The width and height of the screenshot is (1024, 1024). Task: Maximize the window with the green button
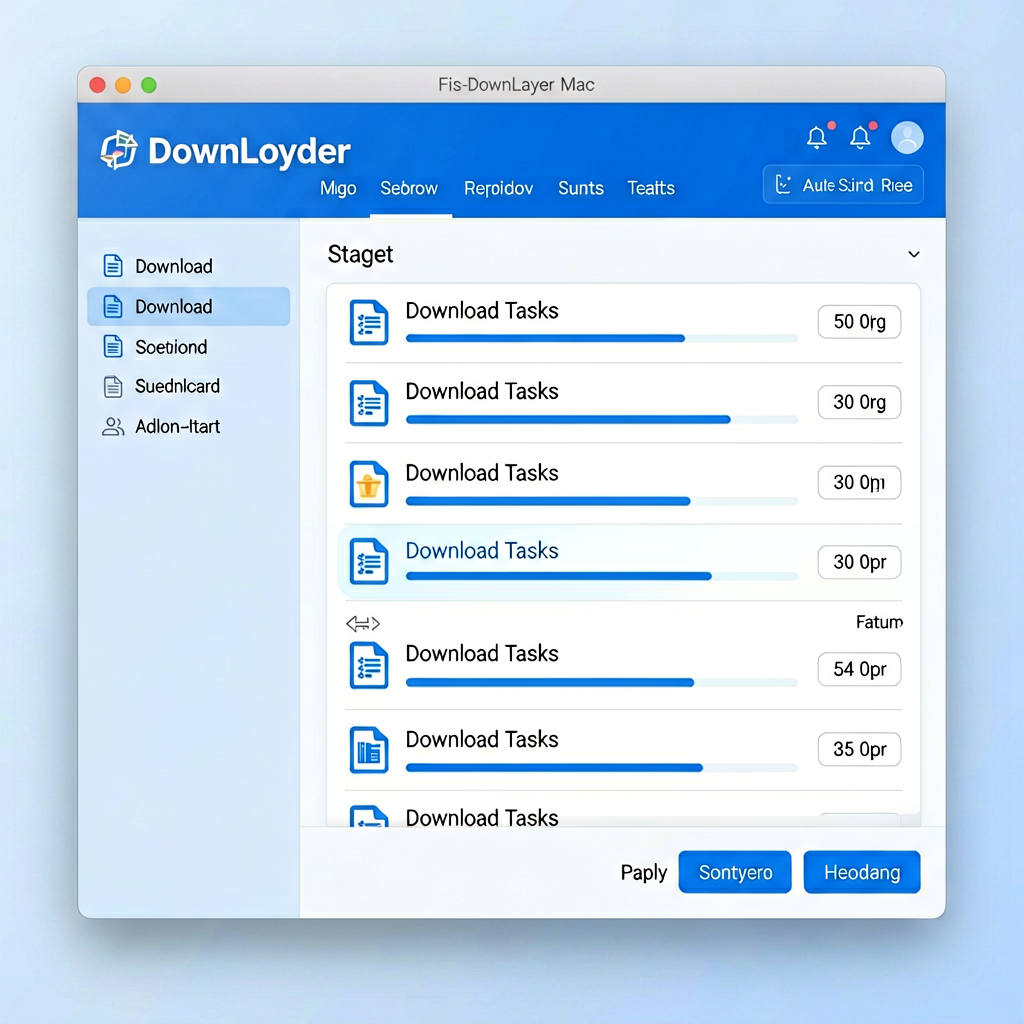pos(149,85)
